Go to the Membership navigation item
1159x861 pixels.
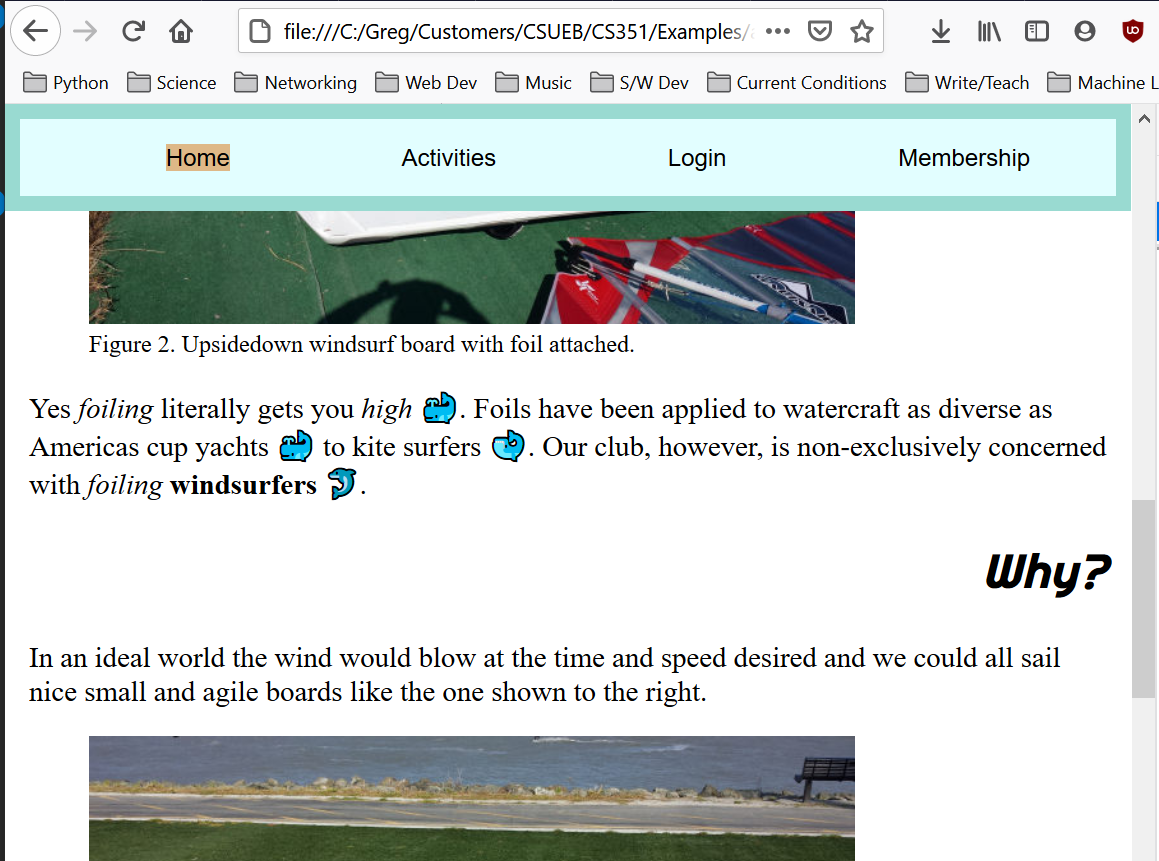click(963, 158)
